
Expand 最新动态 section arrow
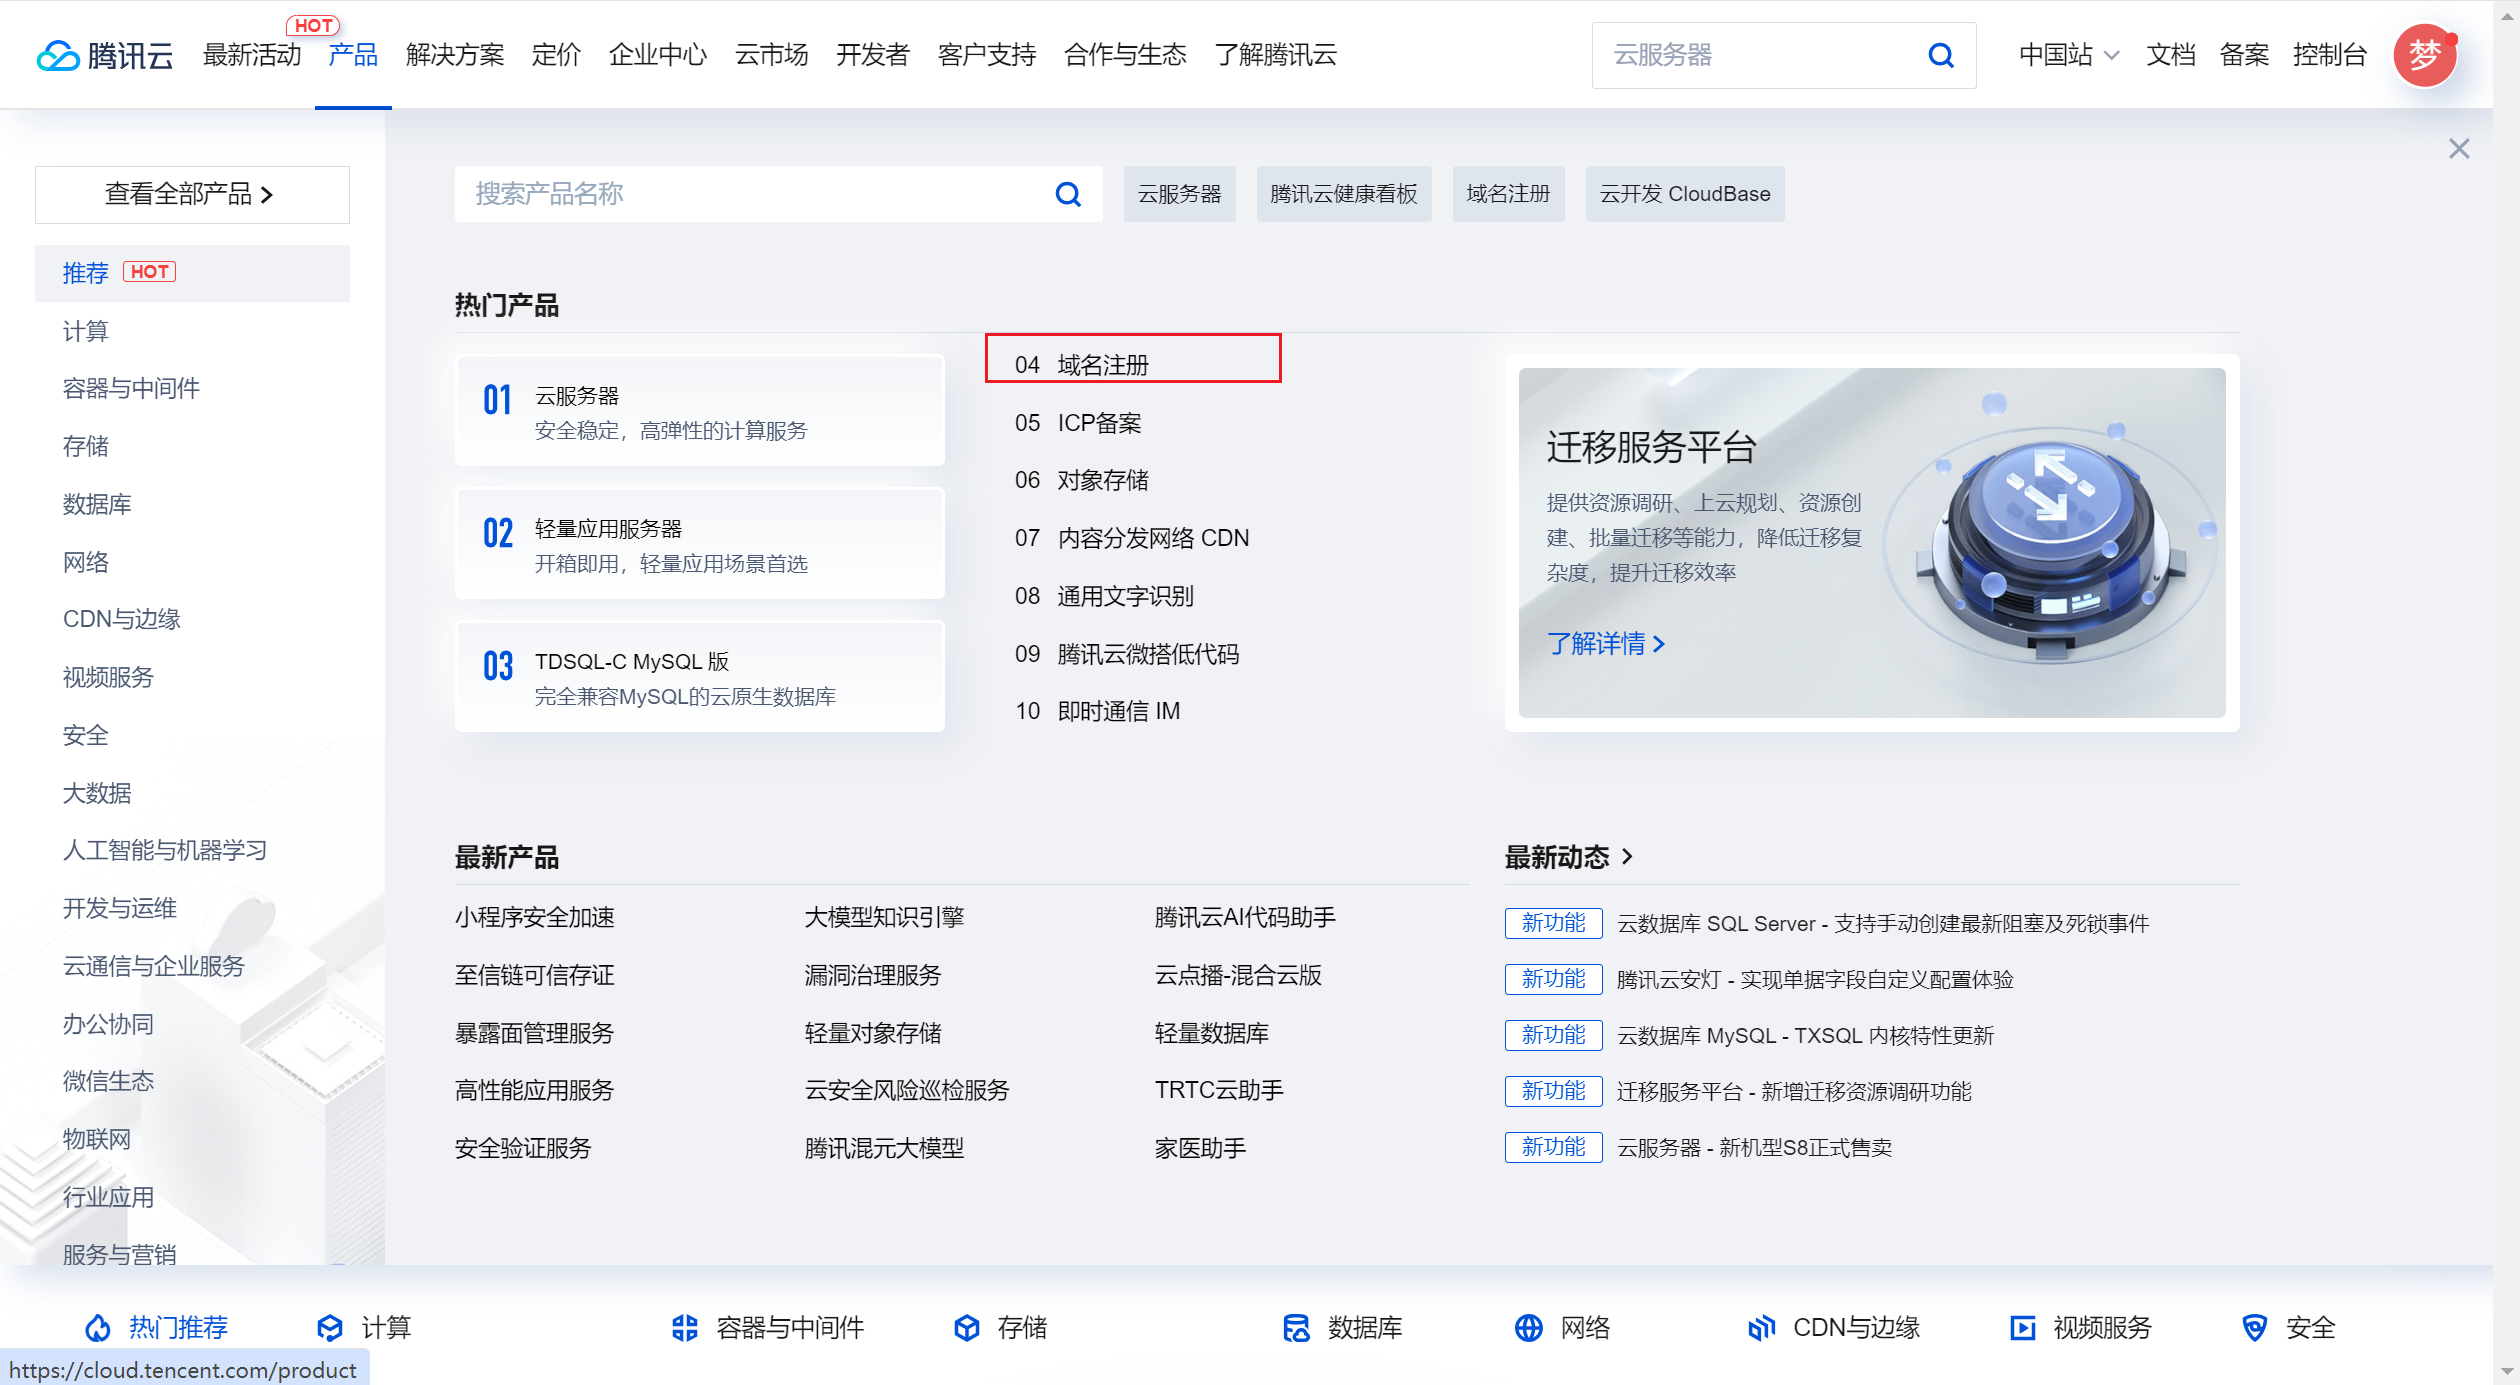(1627, 856)
